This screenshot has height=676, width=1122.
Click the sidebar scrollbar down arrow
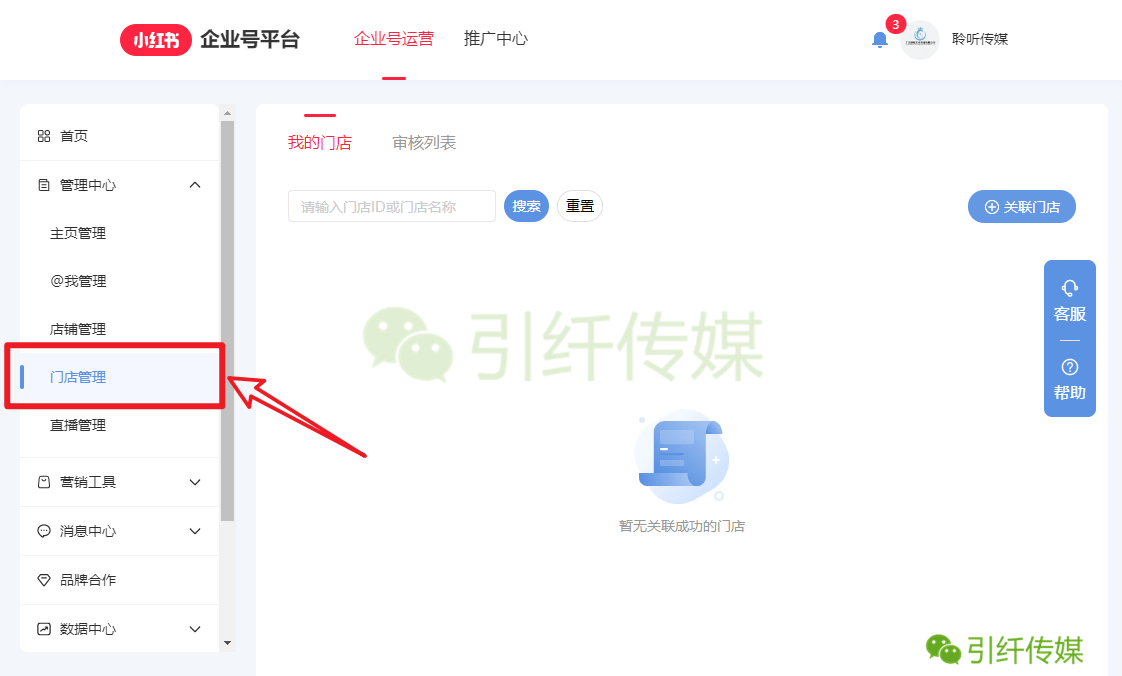228,643
